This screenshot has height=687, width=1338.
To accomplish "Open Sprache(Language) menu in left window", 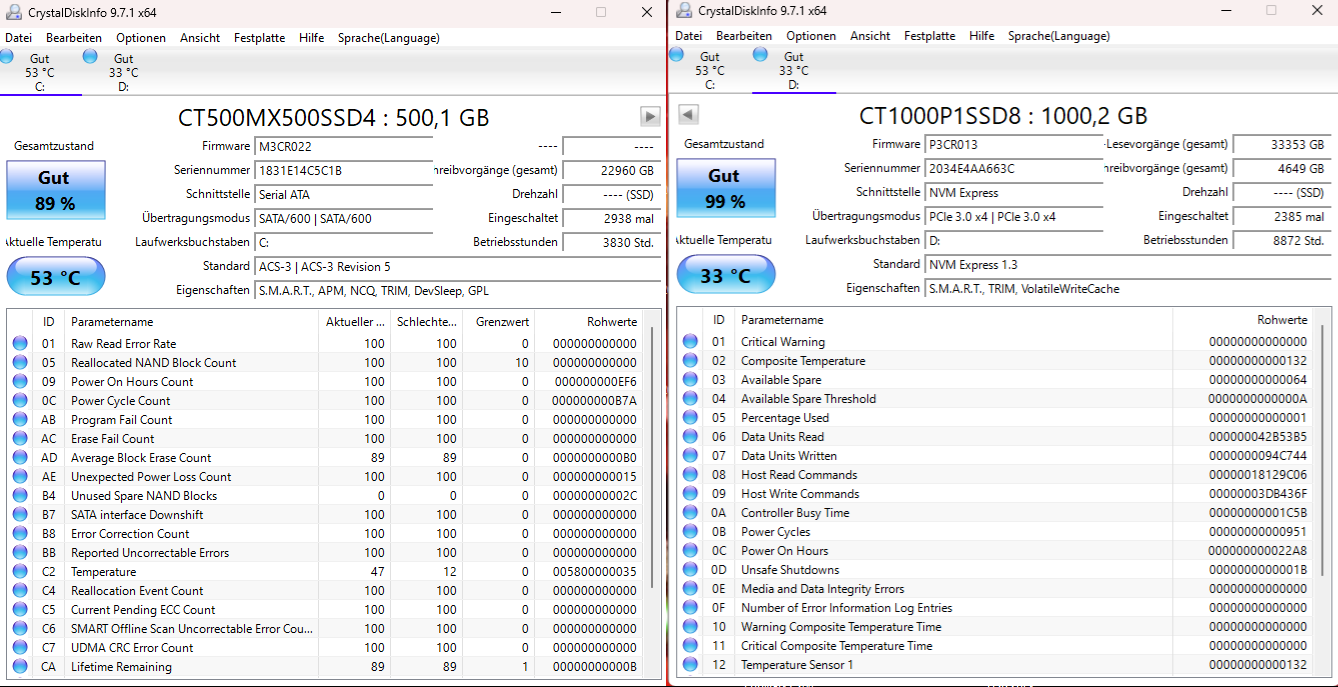I will [x=388, y=38].
